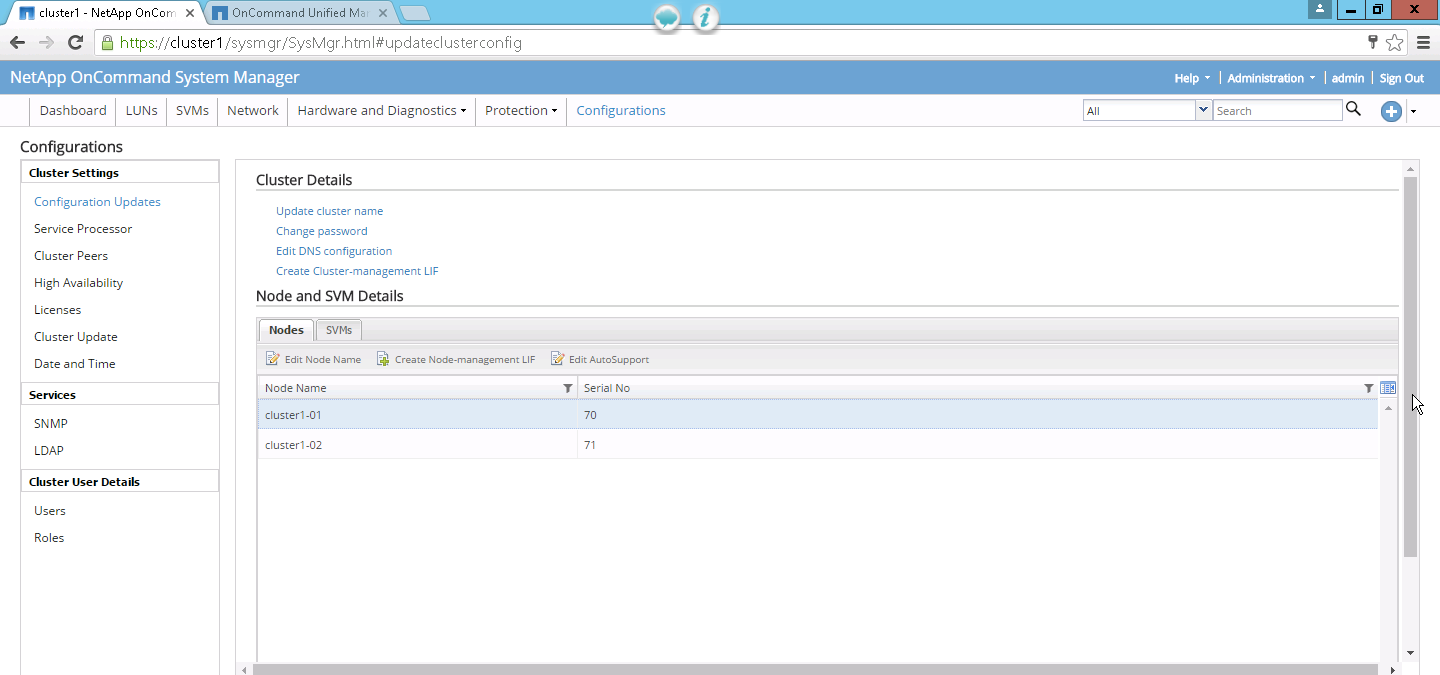1440x675 pixels.
Task: Filter the Serial No column
Action: 1369,388
